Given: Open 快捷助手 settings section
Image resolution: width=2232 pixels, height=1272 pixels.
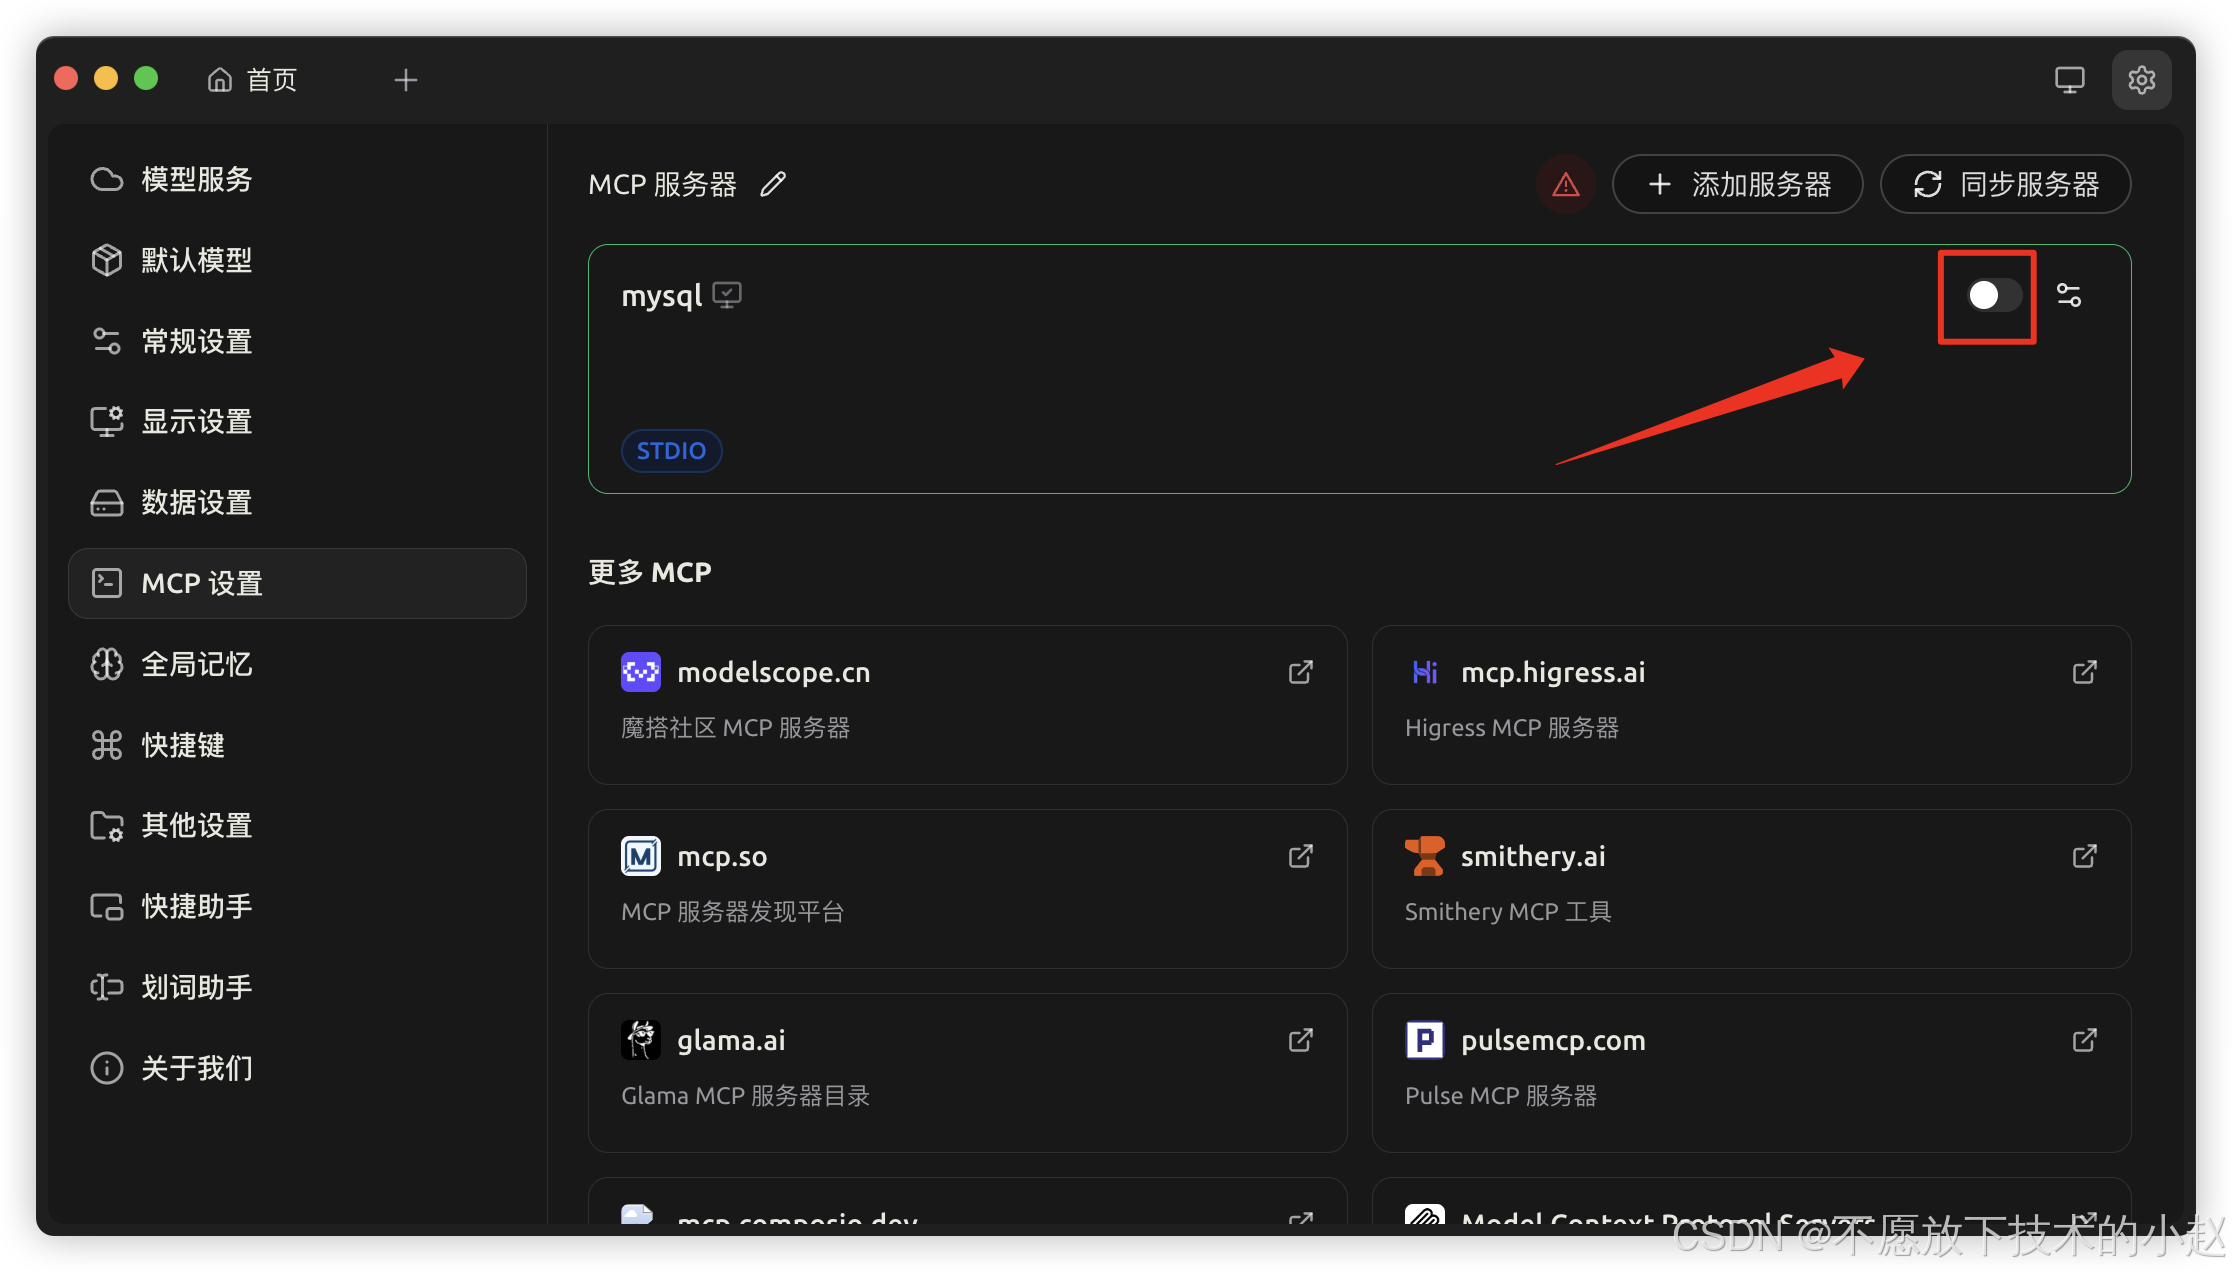Looking at the screenshot, I should click(297, 906).
